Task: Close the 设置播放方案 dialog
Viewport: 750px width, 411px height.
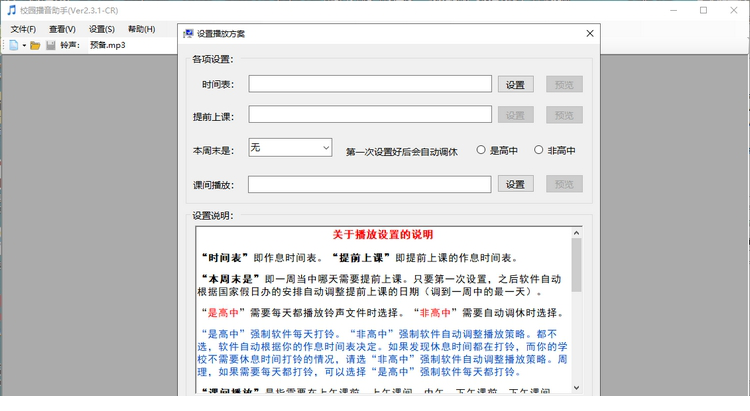Action: click(589, 33)
